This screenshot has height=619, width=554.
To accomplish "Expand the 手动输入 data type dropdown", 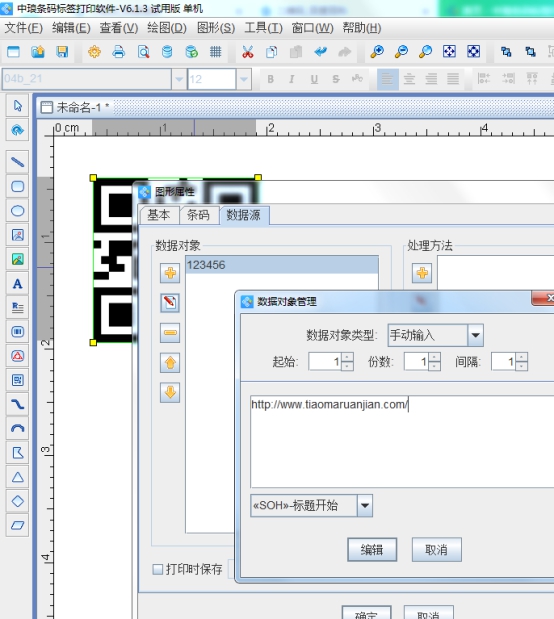I will tap(475, 336).
